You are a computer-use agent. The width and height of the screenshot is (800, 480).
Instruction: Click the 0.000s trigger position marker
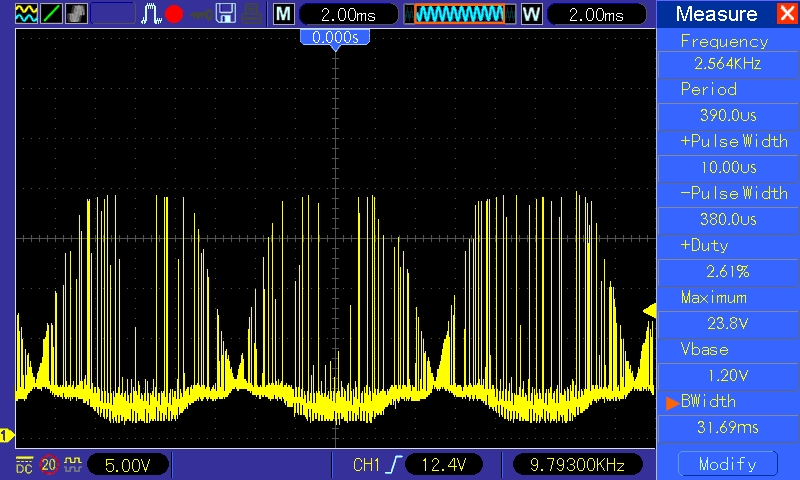coord(335,37)
